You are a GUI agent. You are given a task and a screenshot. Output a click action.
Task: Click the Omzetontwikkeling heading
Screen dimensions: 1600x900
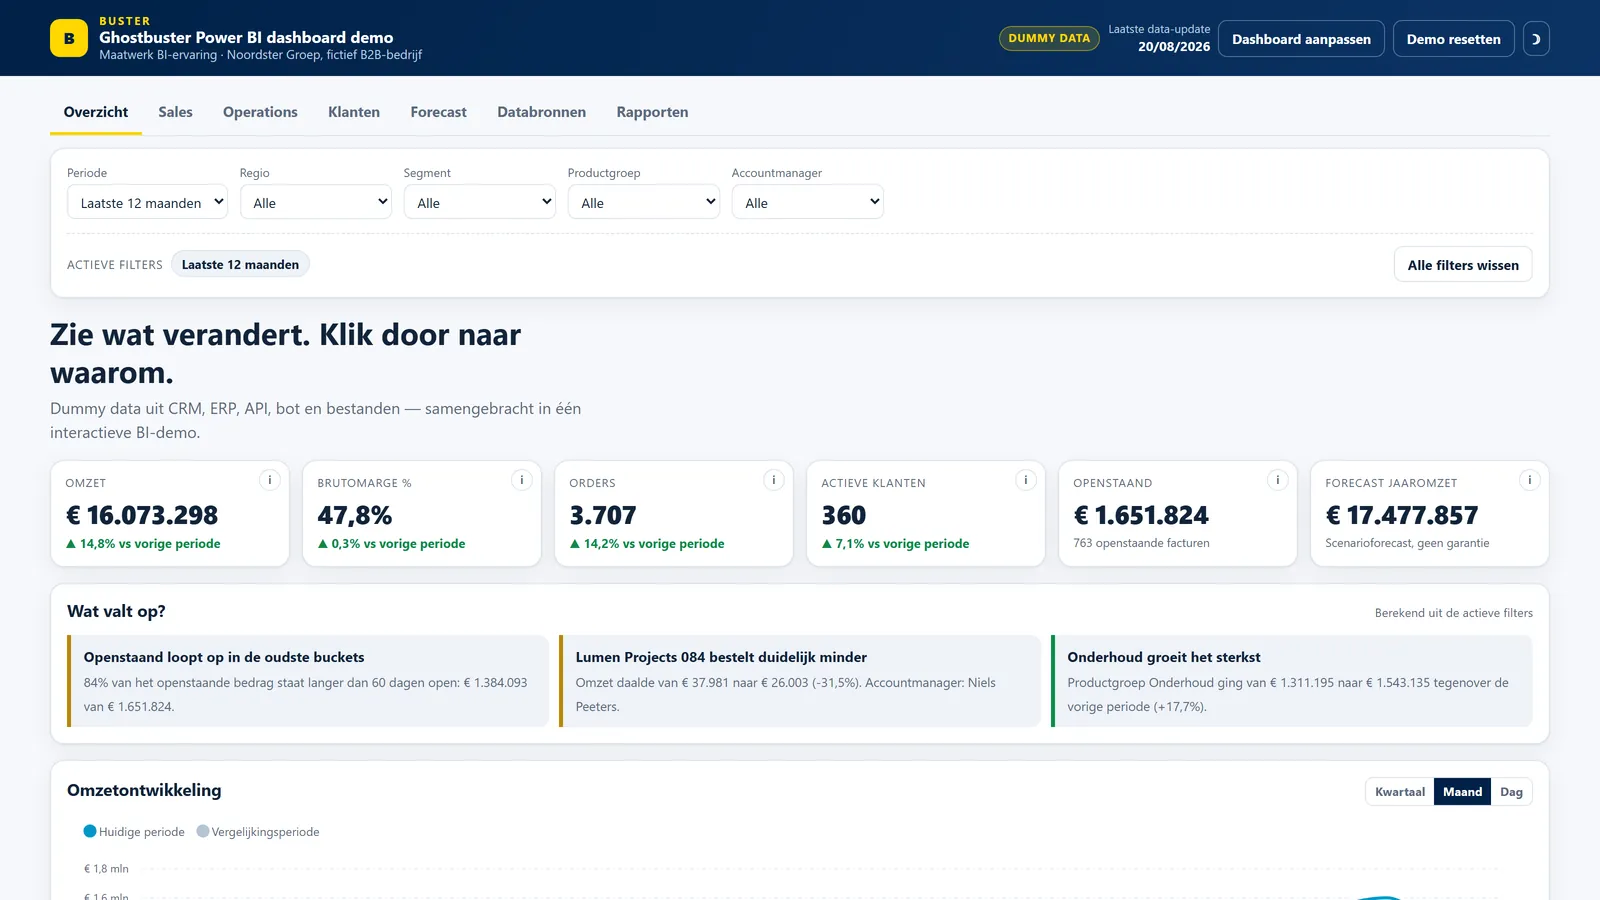coord(144,790)
